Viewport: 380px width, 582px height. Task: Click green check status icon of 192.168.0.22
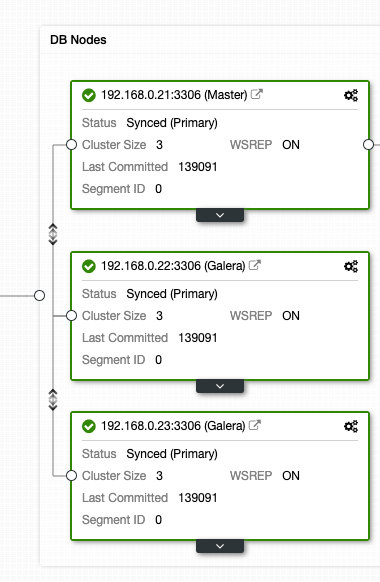89,266
